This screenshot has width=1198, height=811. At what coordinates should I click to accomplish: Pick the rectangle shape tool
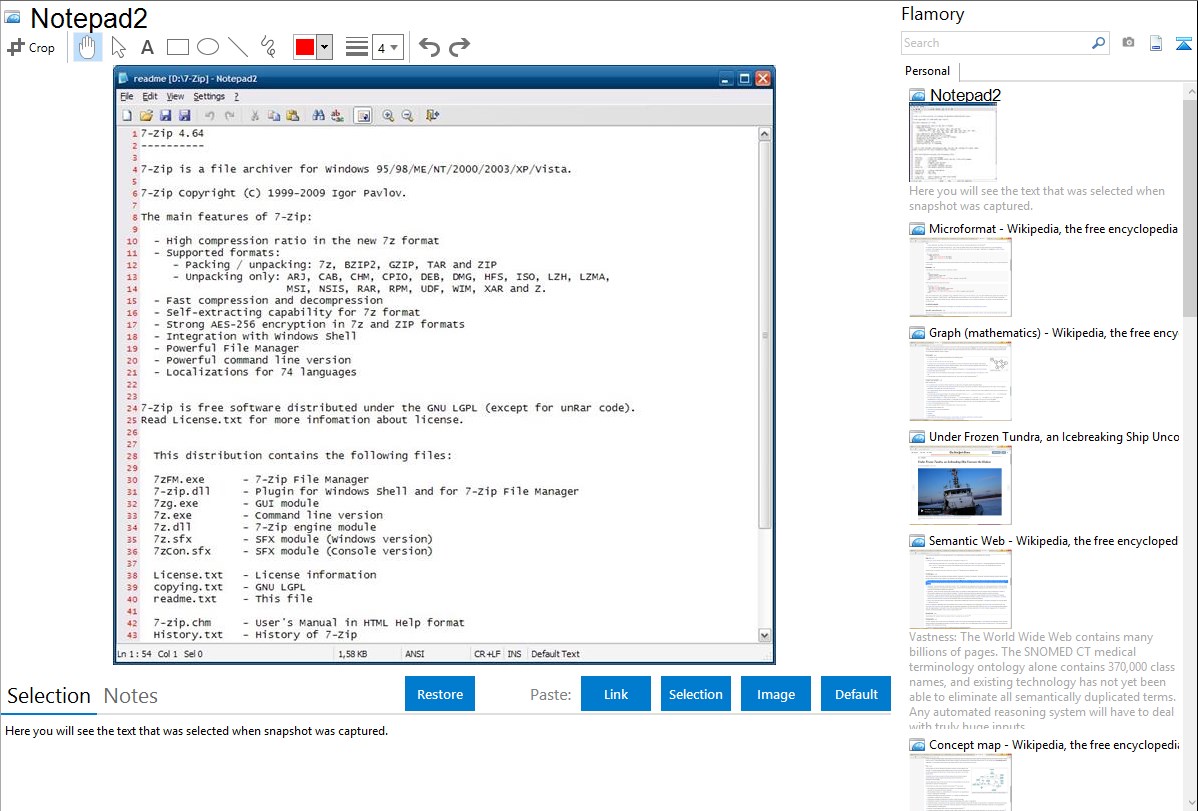coord(178,47)
